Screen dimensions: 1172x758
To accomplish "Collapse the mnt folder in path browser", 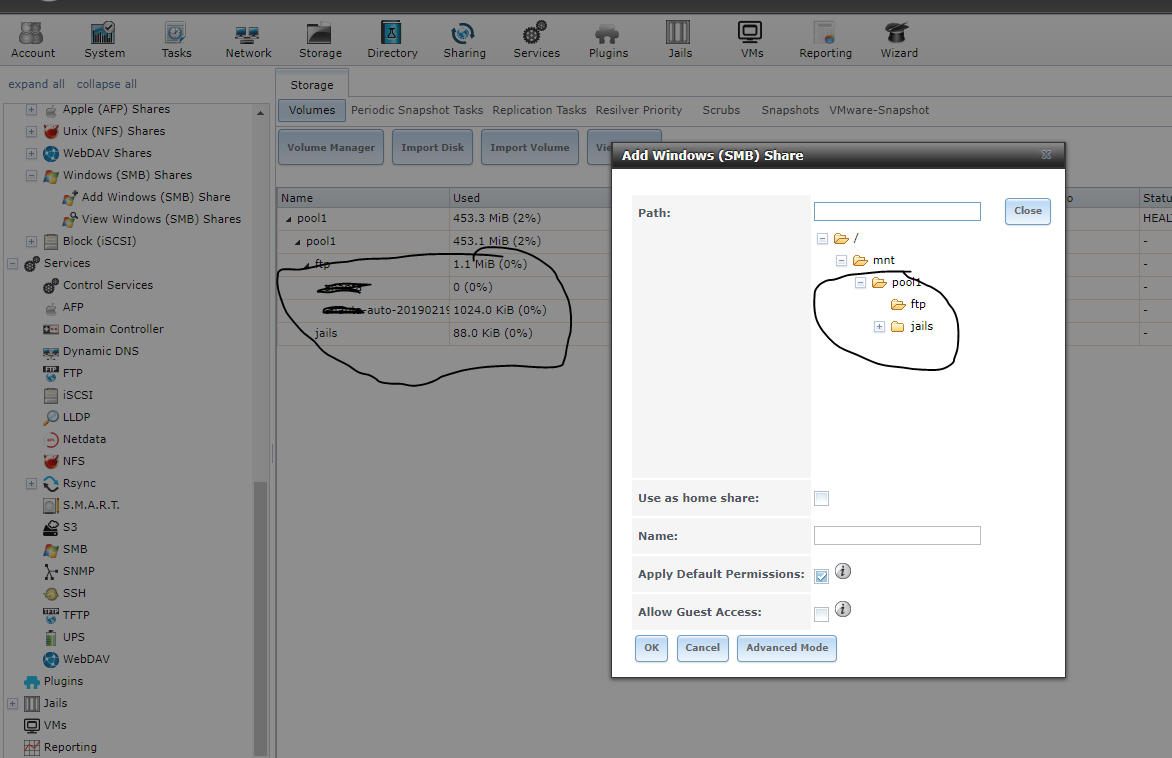I will (841, 261).
